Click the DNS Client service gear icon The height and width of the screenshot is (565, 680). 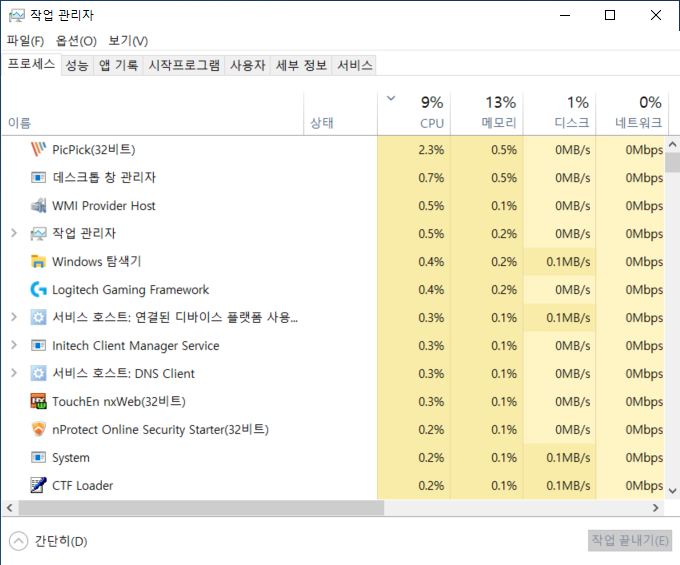[x=38, y=373]
